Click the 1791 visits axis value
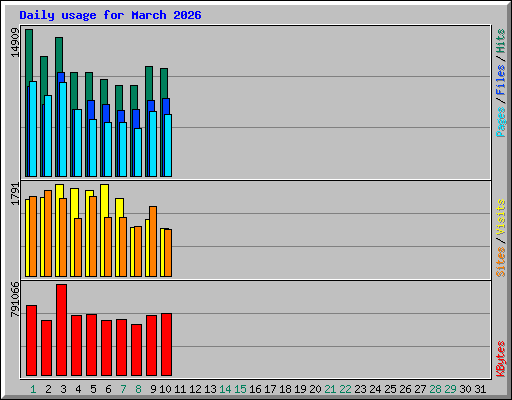 pos(15,194)
